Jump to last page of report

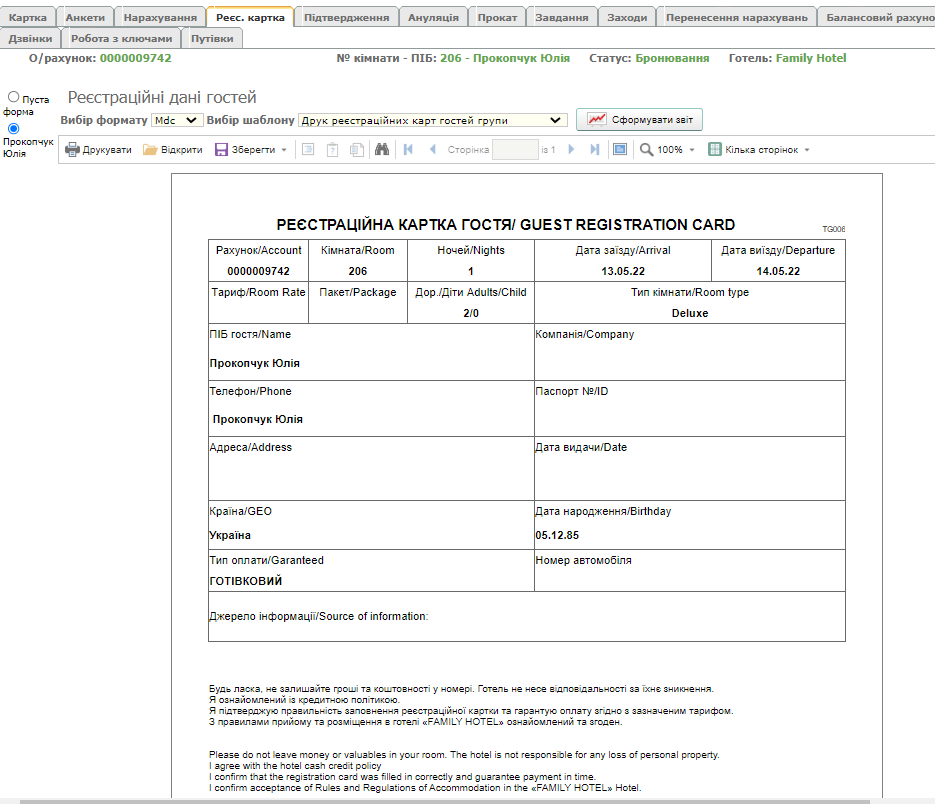pos(595,150)
